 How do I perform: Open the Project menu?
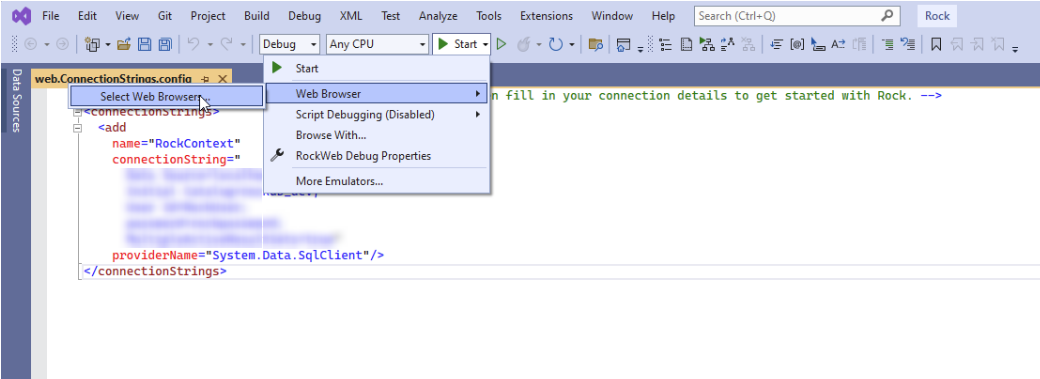tap(208, 15)
